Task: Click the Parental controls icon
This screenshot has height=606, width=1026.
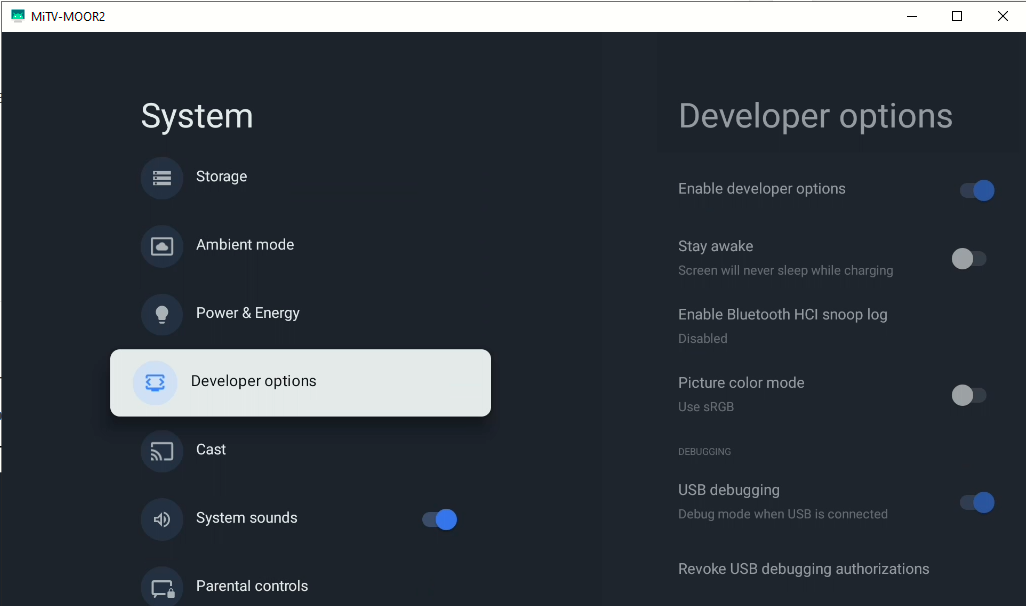Action: (162, 587)
